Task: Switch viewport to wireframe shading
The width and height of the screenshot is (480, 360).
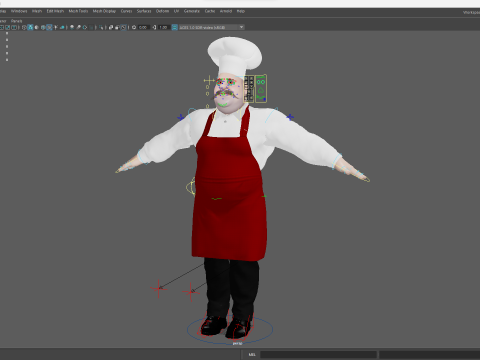Action: 24,27
